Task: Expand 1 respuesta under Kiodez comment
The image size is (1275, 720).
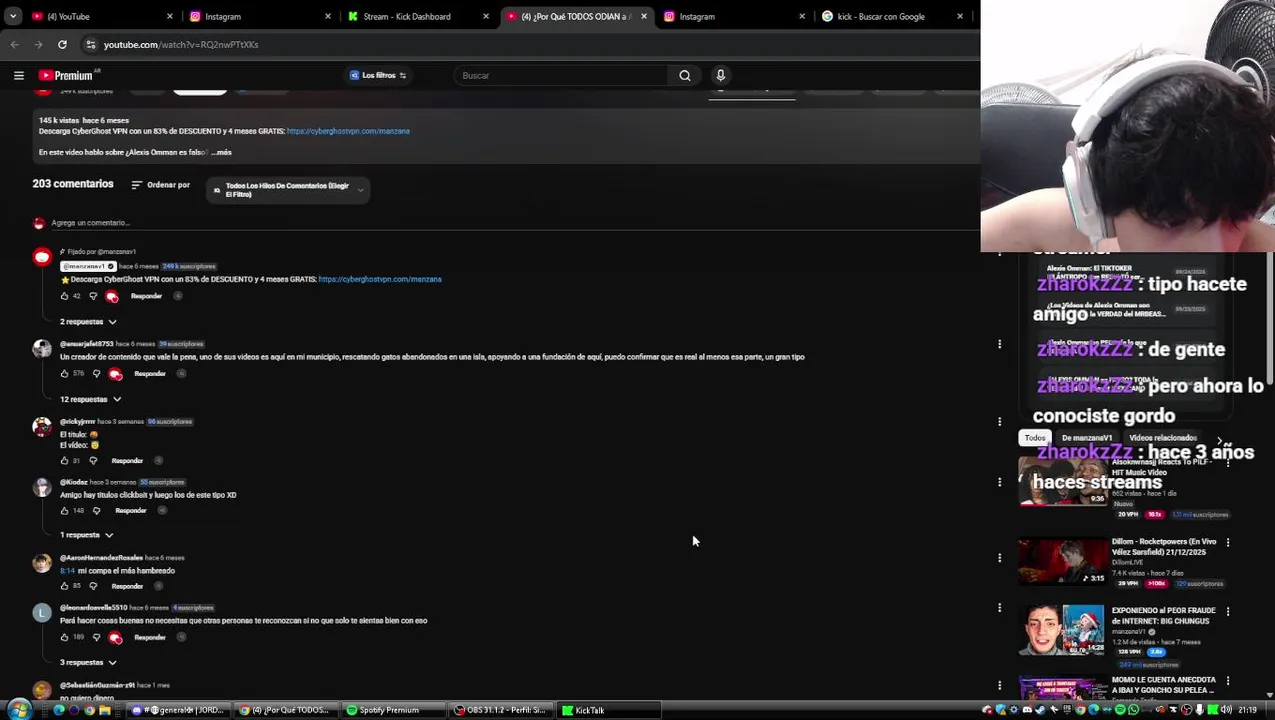Action: 87,535
